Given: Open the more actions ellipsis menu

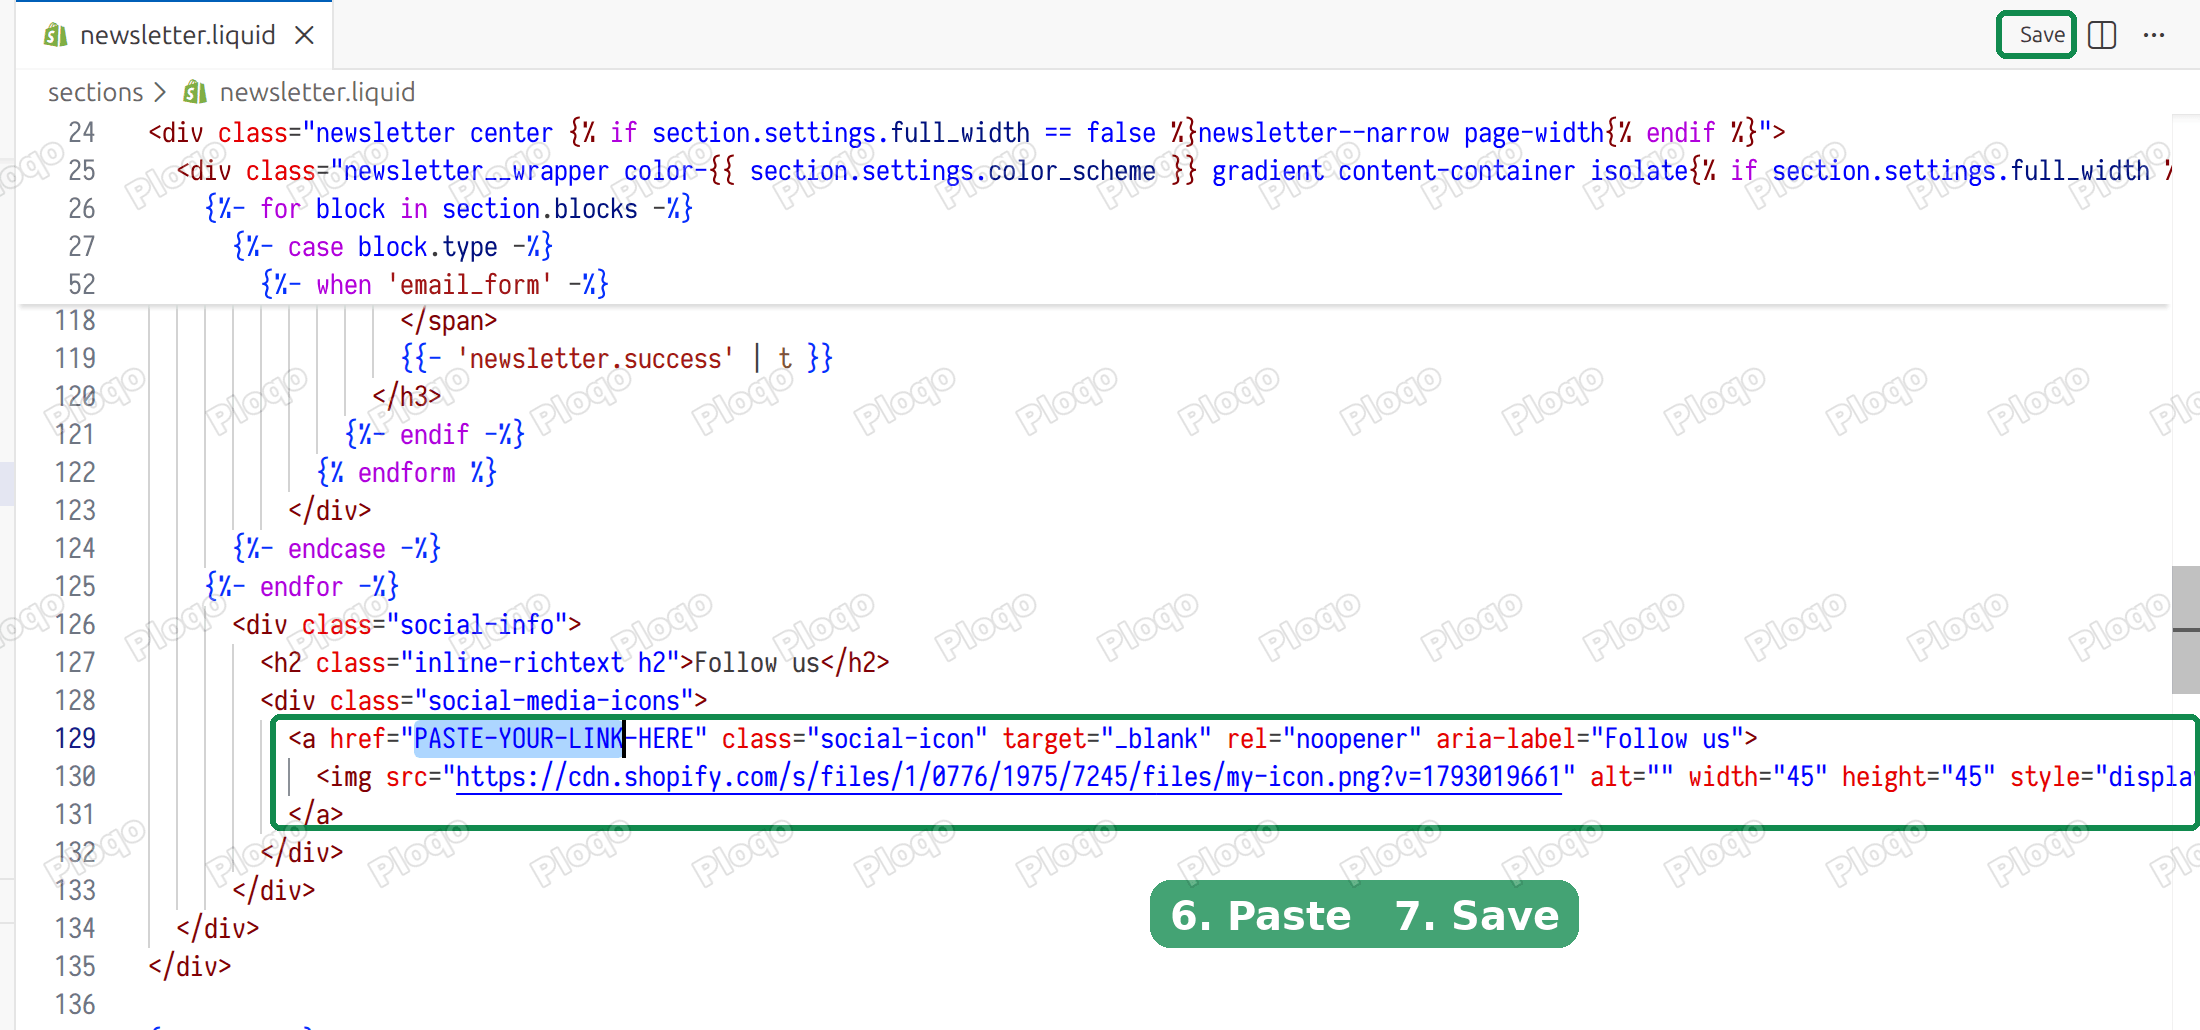Looking at the screenshot, I should [x=2154, y=35].
